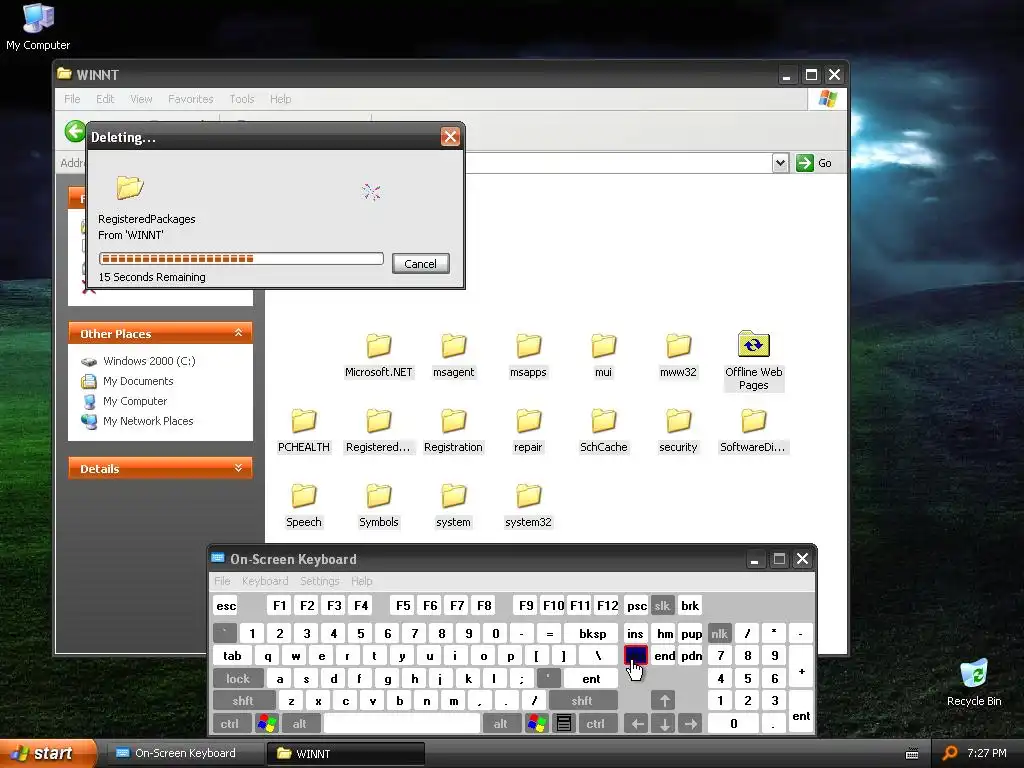Click the My Computer desktop icon
1024x768 pixels.
pos(38,27)
